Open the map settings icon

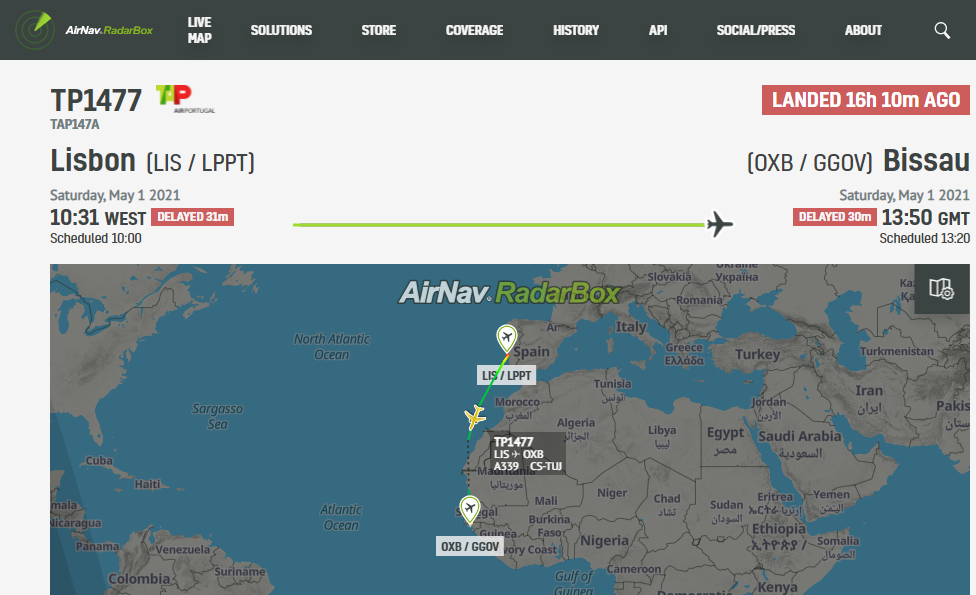(941, 289)
